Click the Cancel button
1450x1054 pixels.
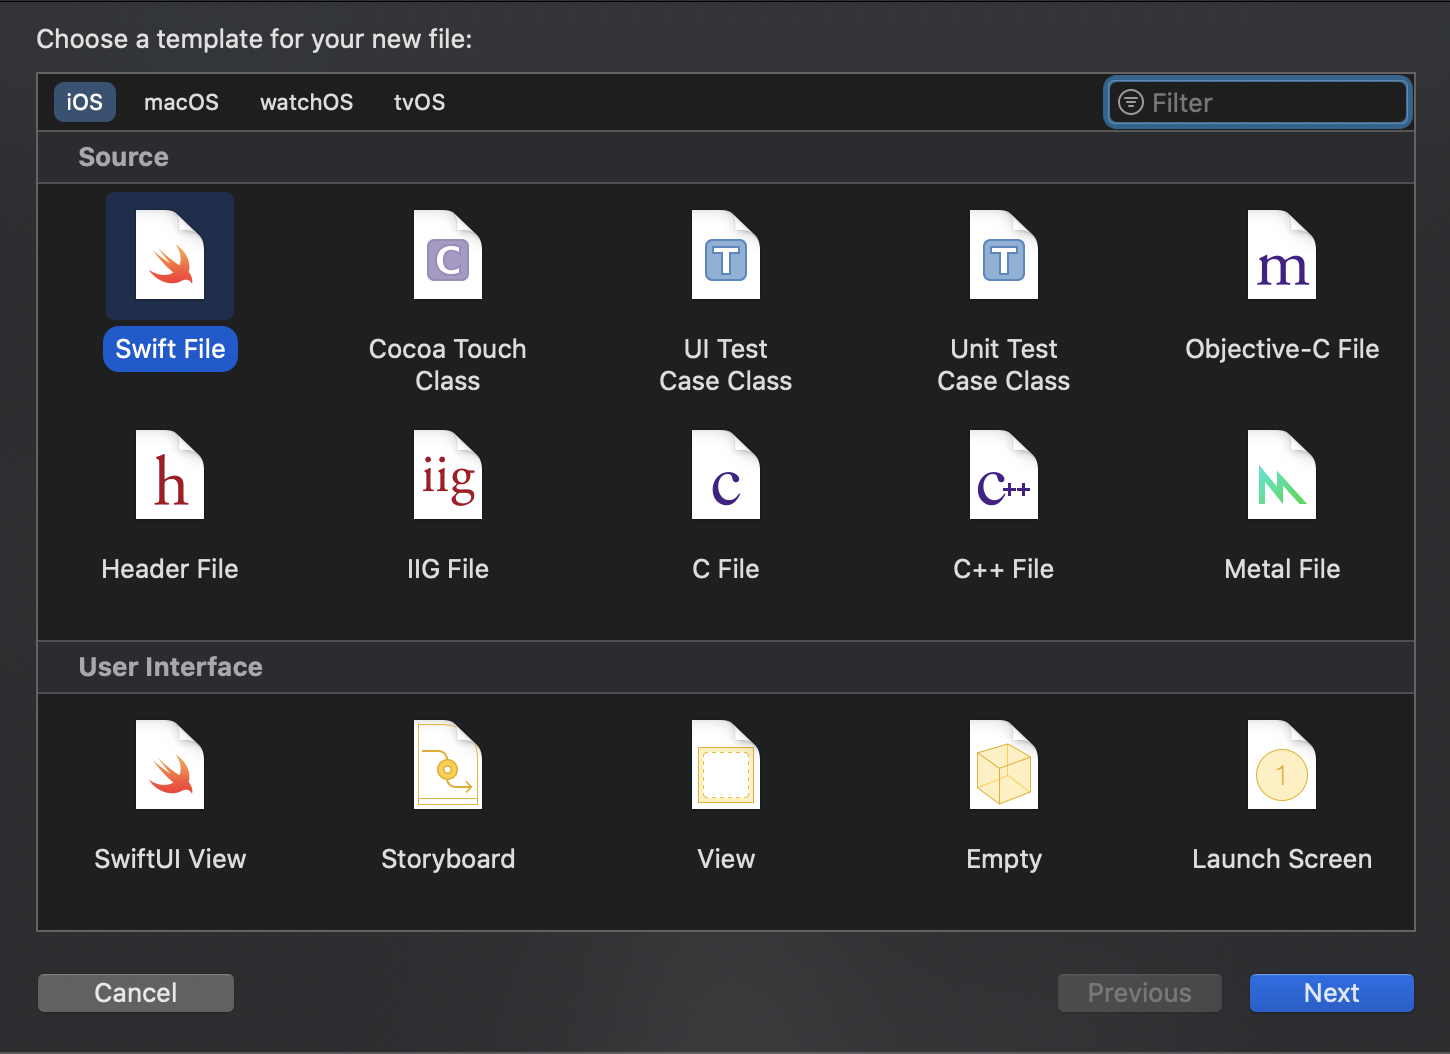pos(136,993)
